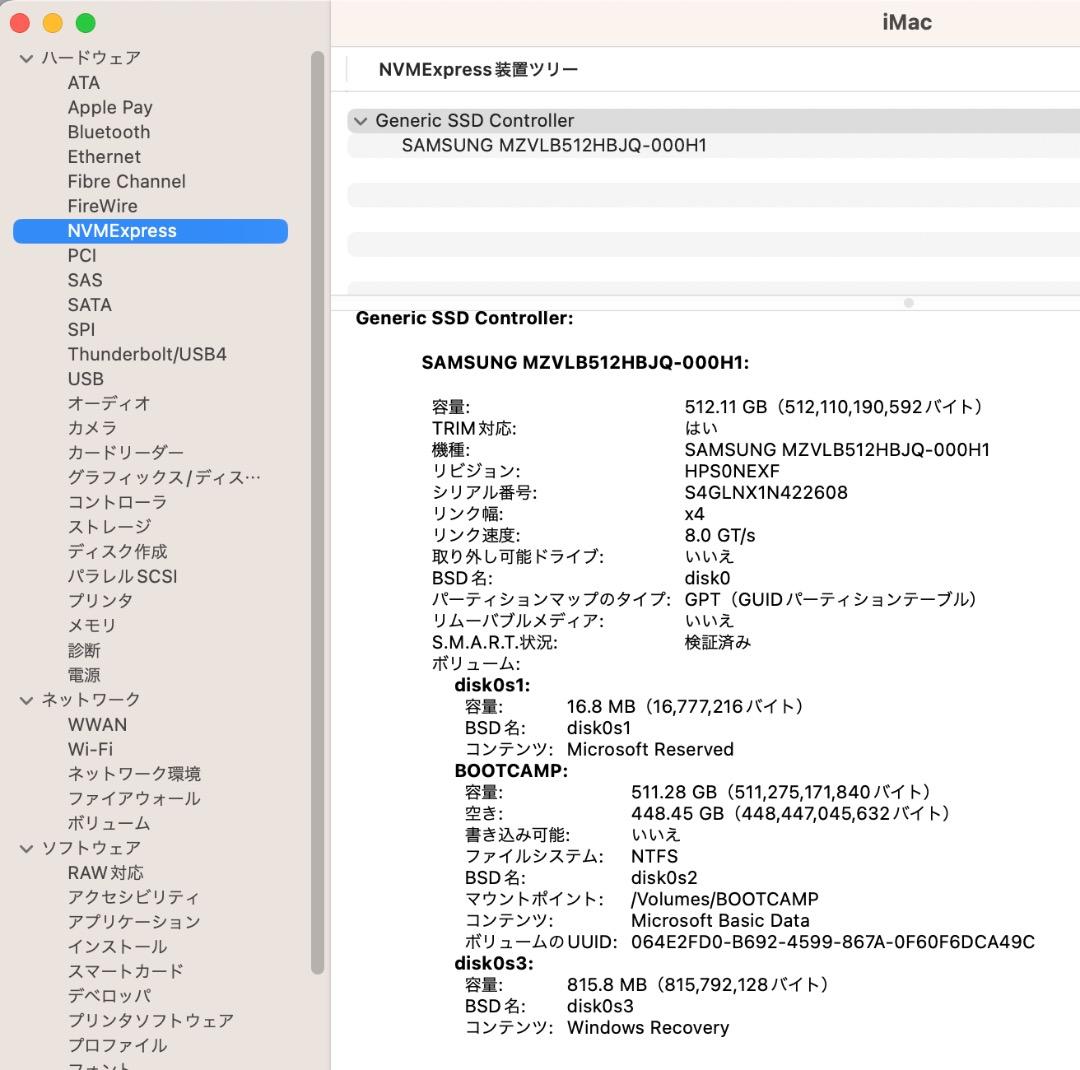Select FireWire entry

103,206
